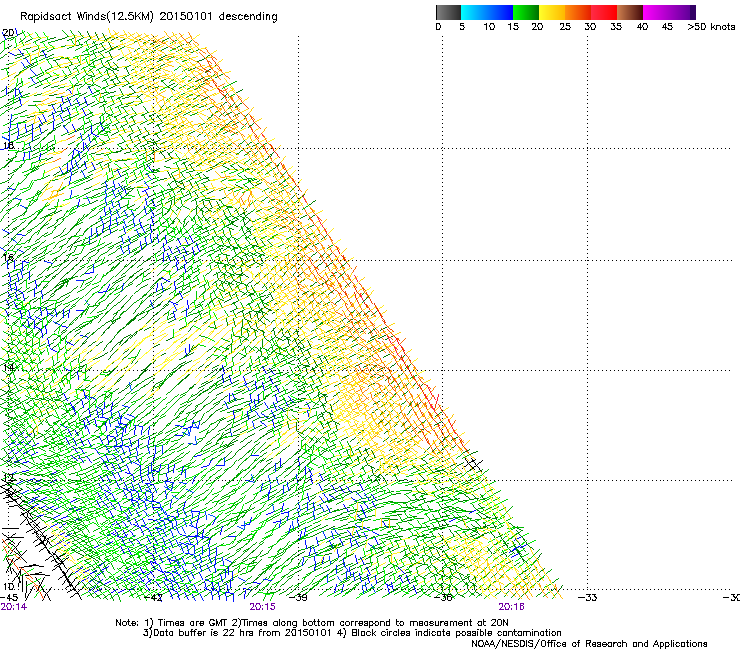Click the purple time label 20:14
Viewport: 740px width, 650px height.
(14, 607)
